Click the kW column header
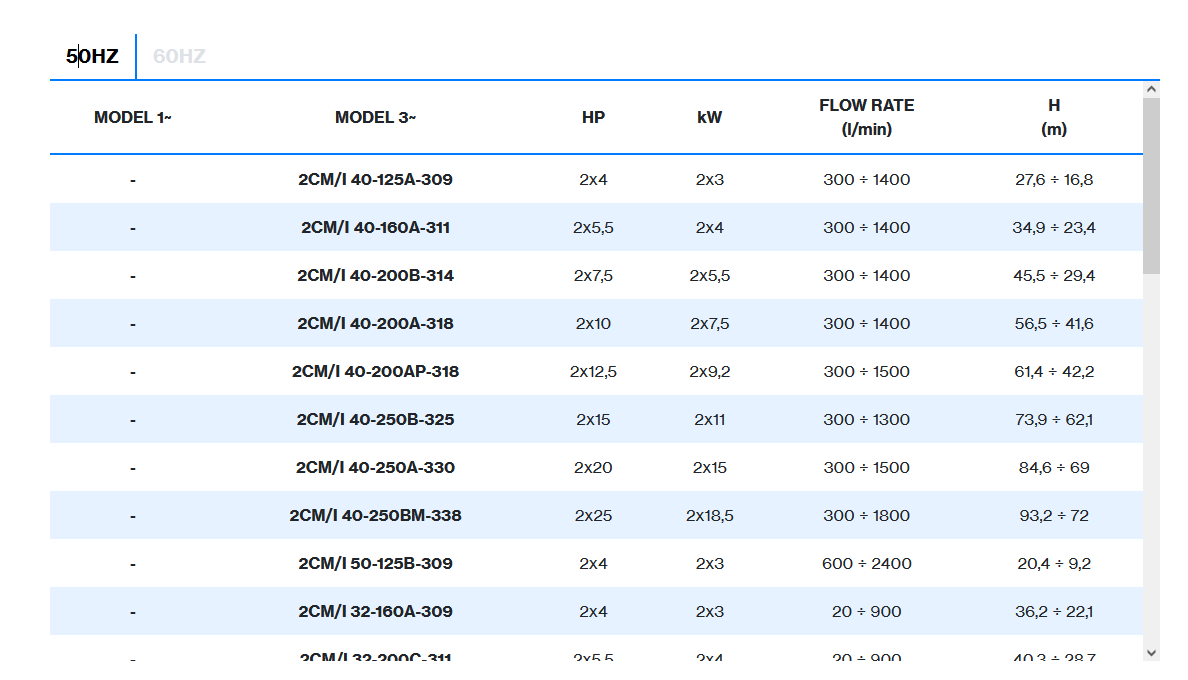Viewport: 1188px width, 680px height. (x=709, y=117)
